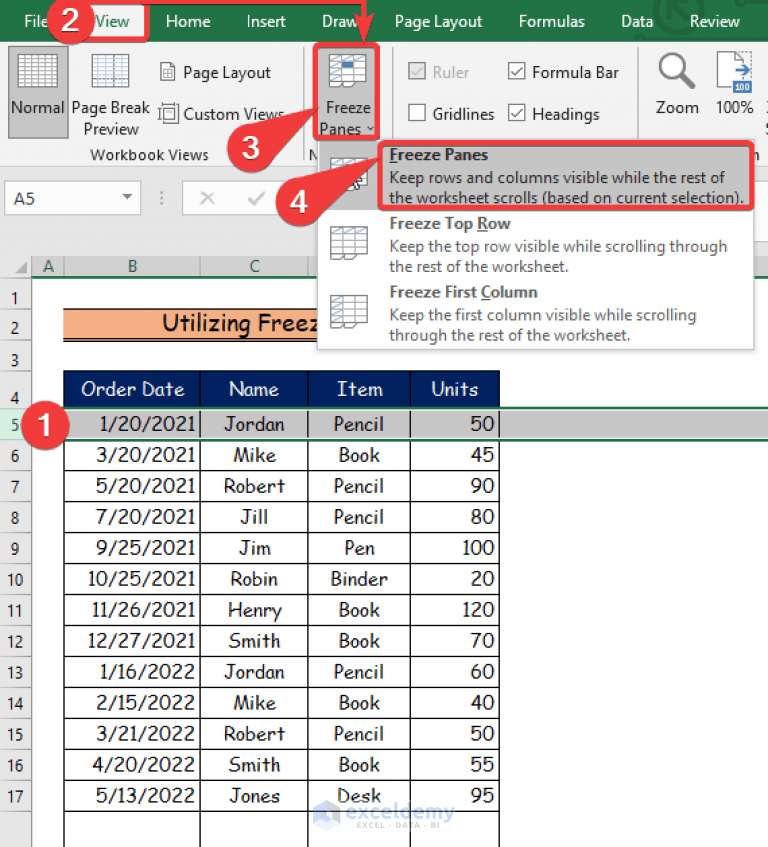Click the Zoom magnifier icon
This screenshot has height=847, width=768.
676,71
